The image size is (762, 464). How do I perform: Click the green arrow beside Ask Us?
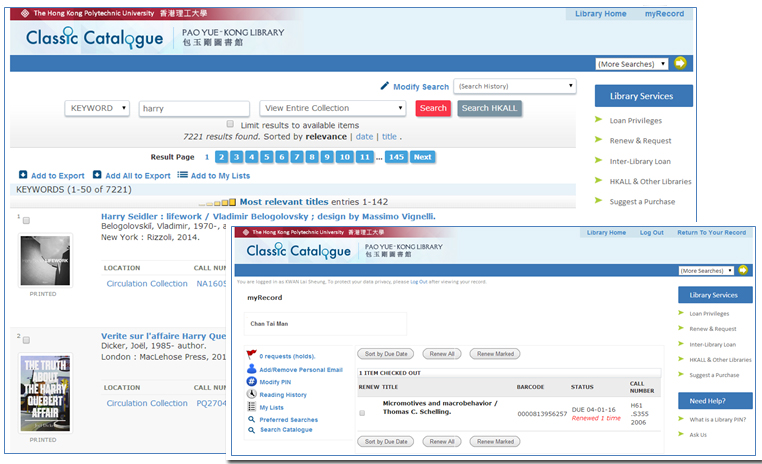pos(681,434)
